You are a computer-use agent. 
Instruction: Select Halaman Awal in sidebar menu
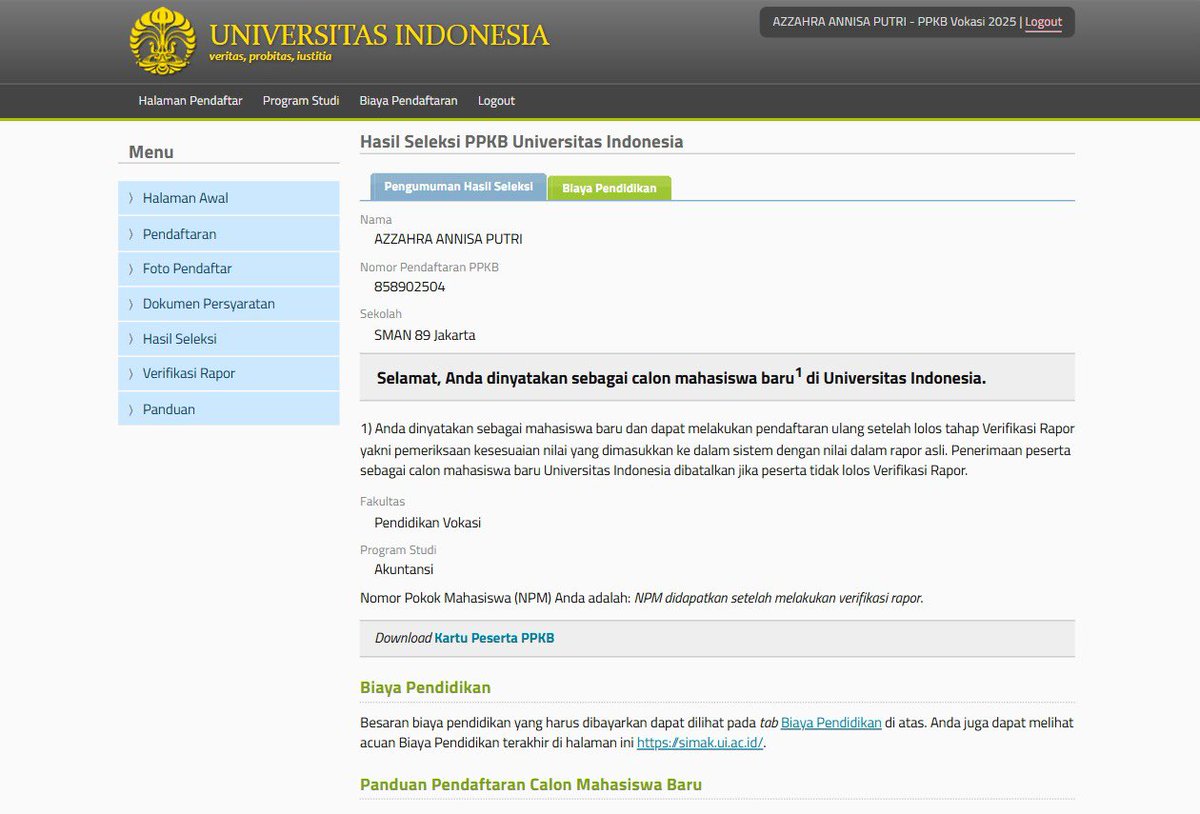(229, 198)
